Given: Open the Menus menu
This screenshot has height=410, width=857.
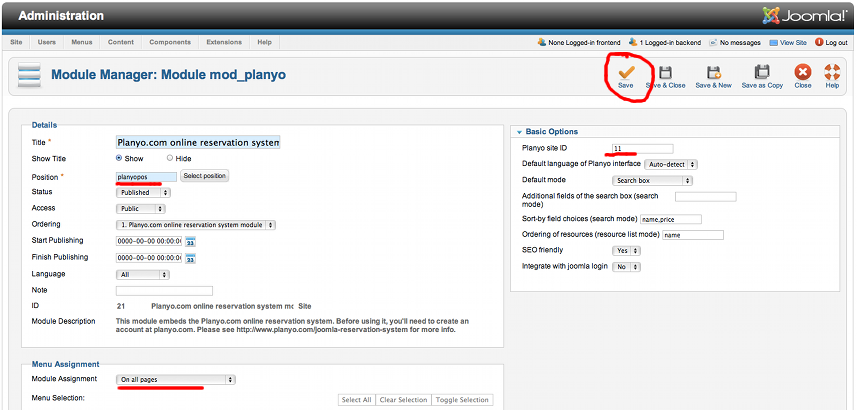Looking at the screenshot, I should click(x=82, y=42).
